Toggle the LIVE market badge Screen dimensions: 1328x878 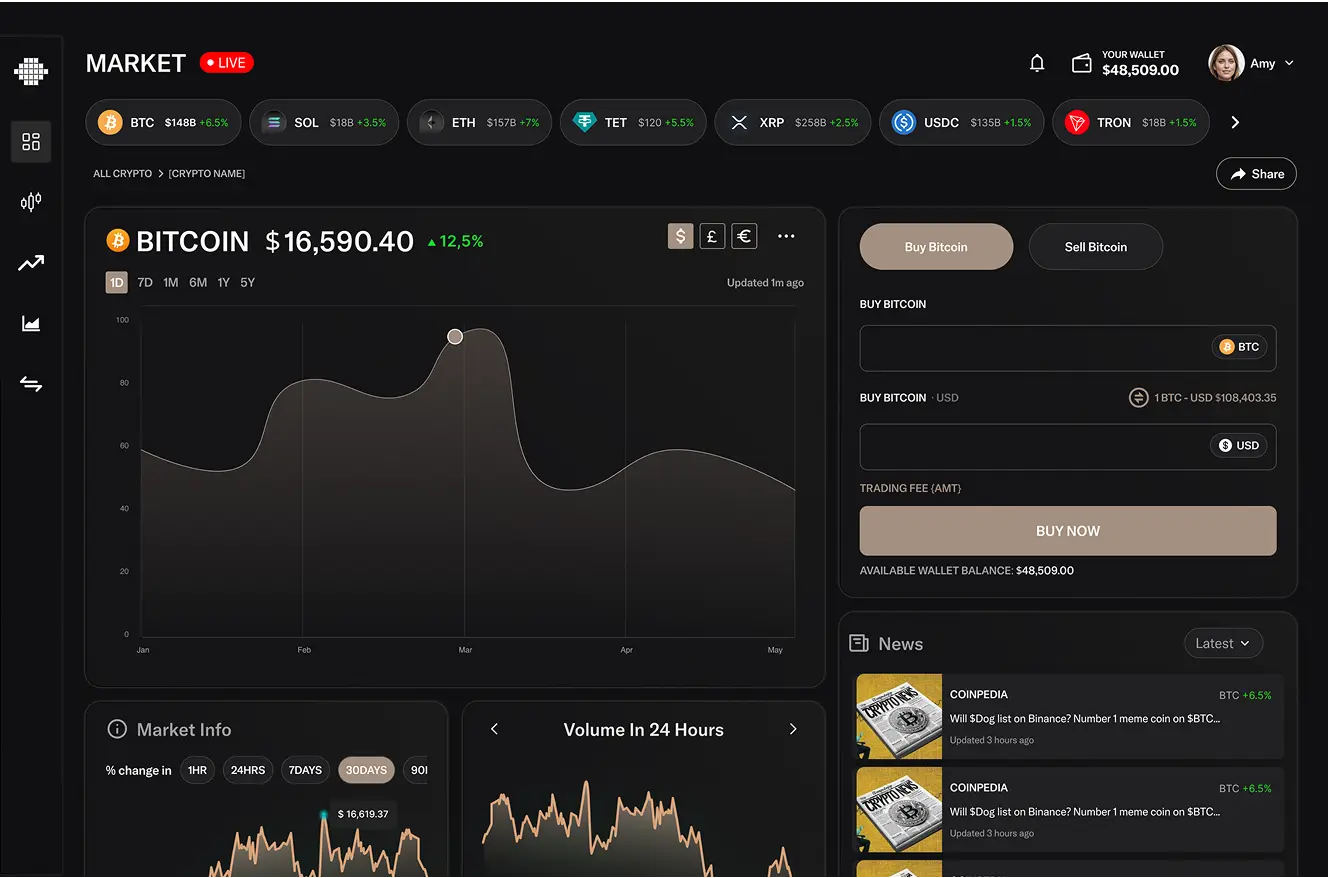(227, 63)
